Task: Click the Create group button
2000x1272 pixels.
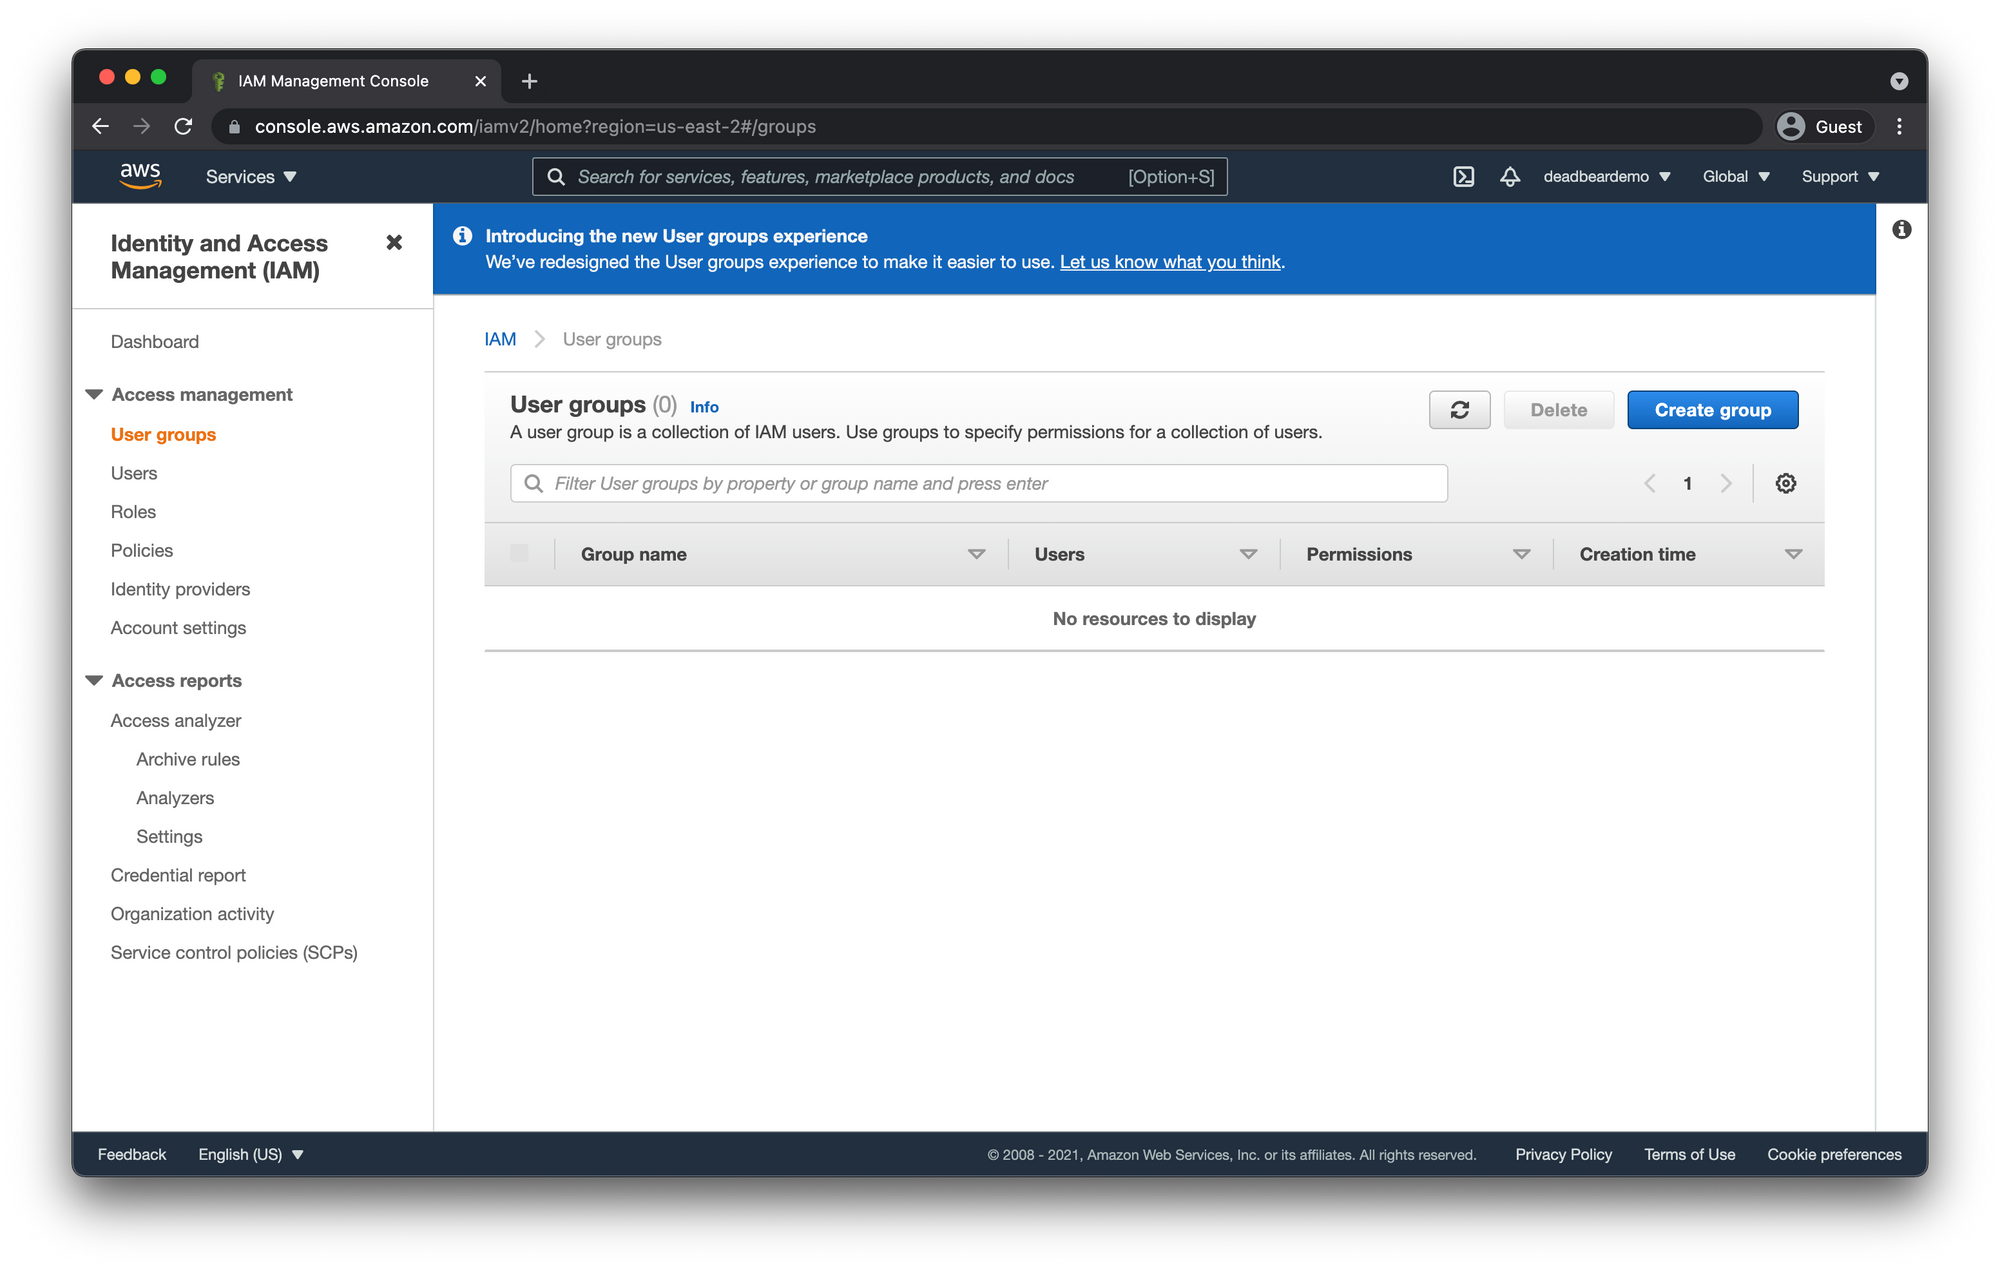Action: point(1713,409)
